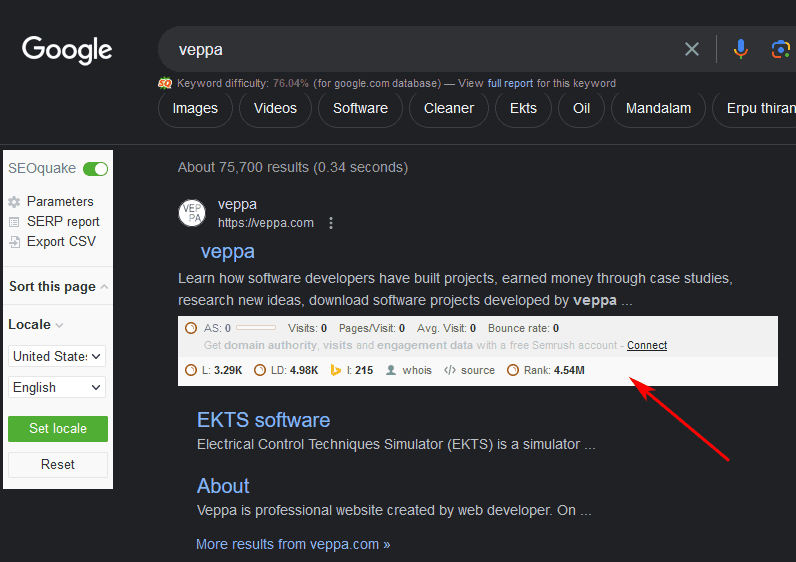Click the 'Bounce rate: 0' metric
The image size is (796, 562).
pyautogui.click(x=523, y=328)
